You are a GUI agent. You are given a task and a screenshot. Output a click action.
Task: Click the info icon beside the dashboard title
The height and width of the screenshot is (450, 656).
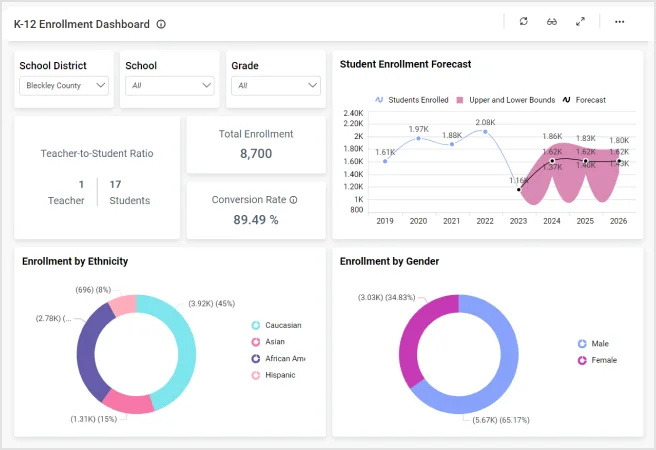click(x=162, y=24)
